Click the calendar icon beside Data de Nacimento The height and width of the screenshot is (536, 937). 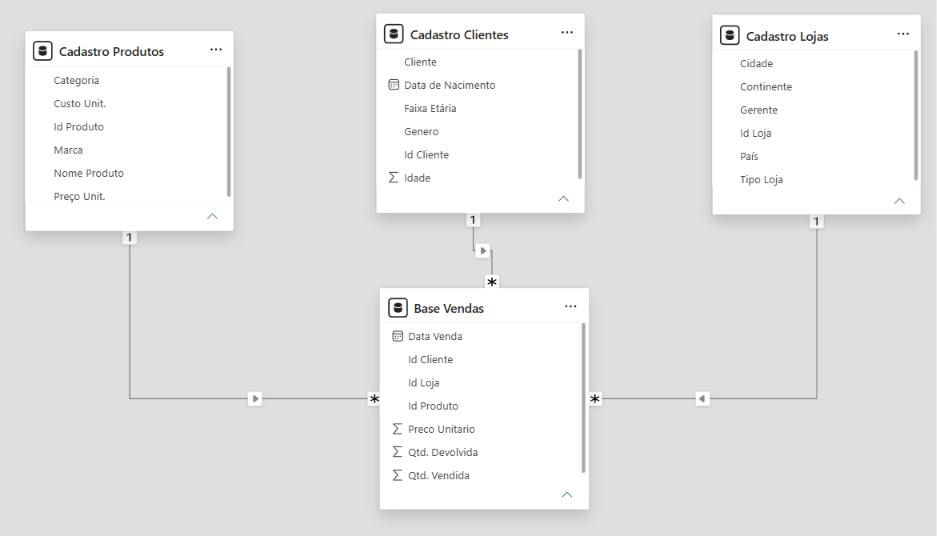point(393,85)
